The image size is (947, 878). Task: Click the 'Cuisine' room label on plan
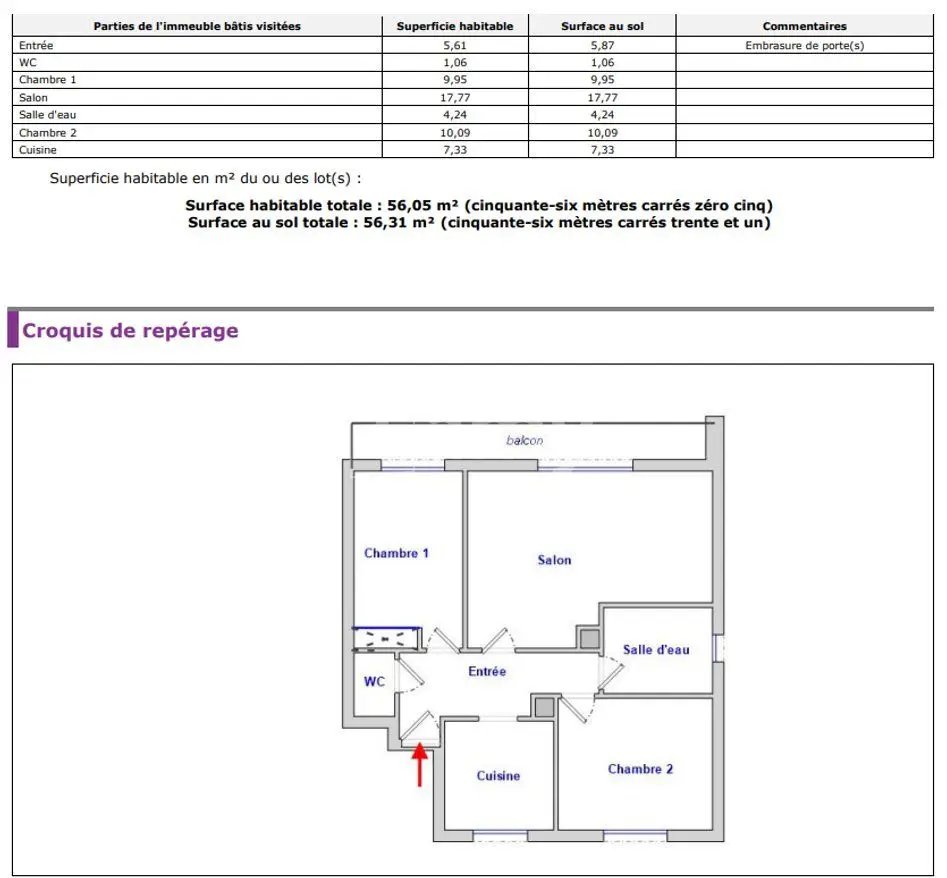498,776
